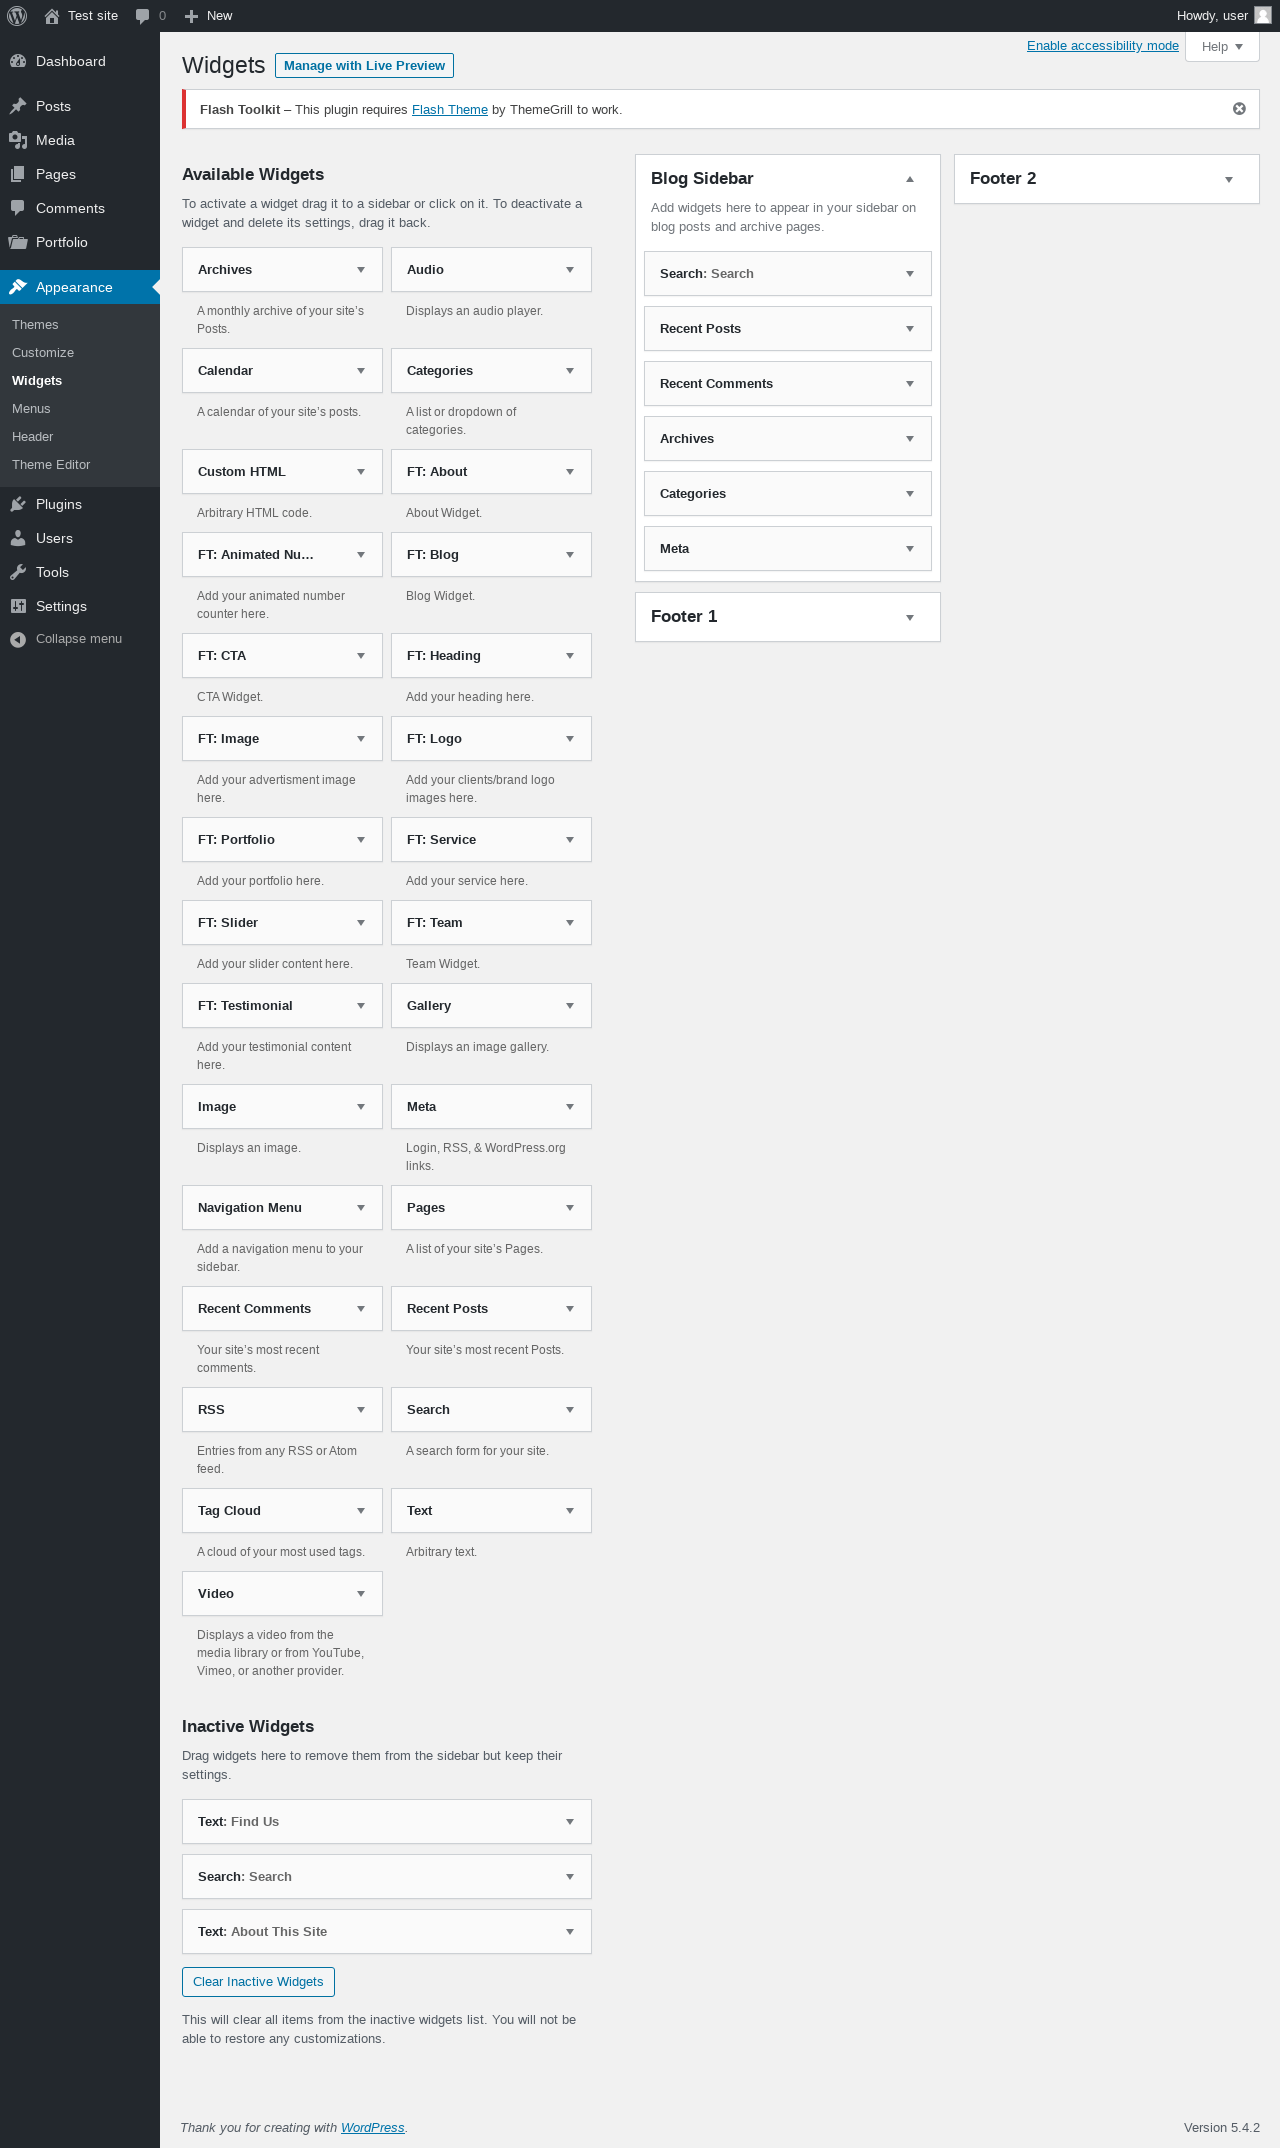Click Manage with Live Preview button

coord(364,65)
